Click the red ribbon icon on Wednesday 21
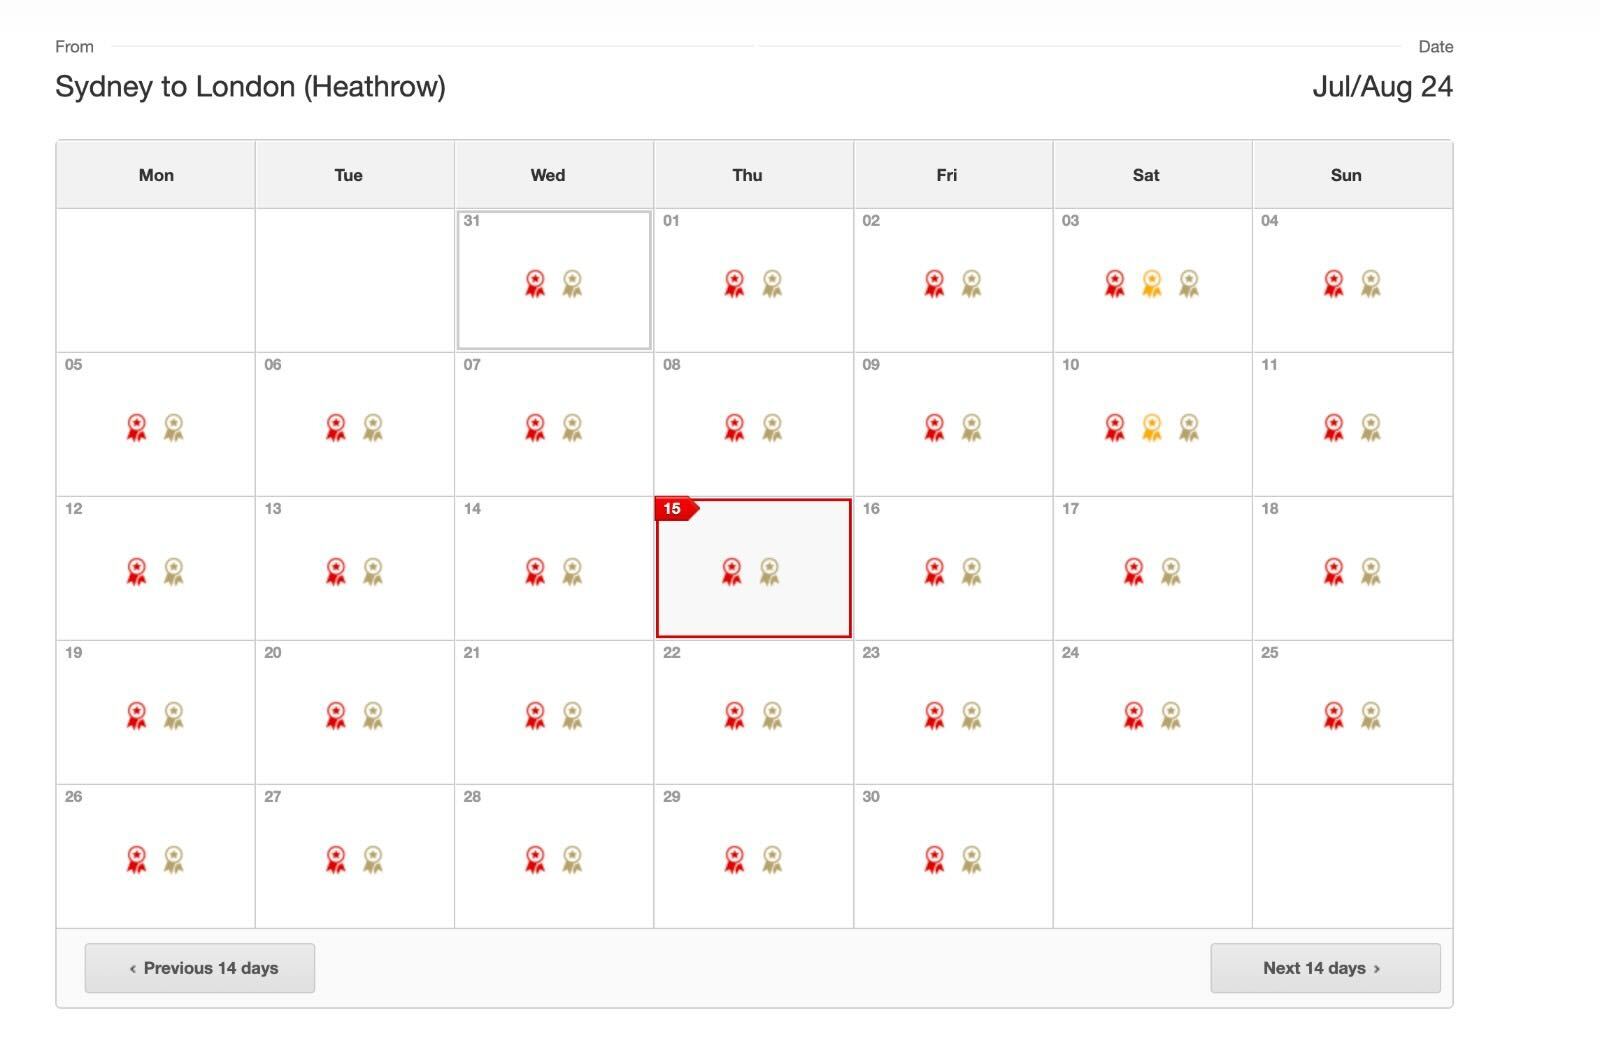 click(535, 716)
